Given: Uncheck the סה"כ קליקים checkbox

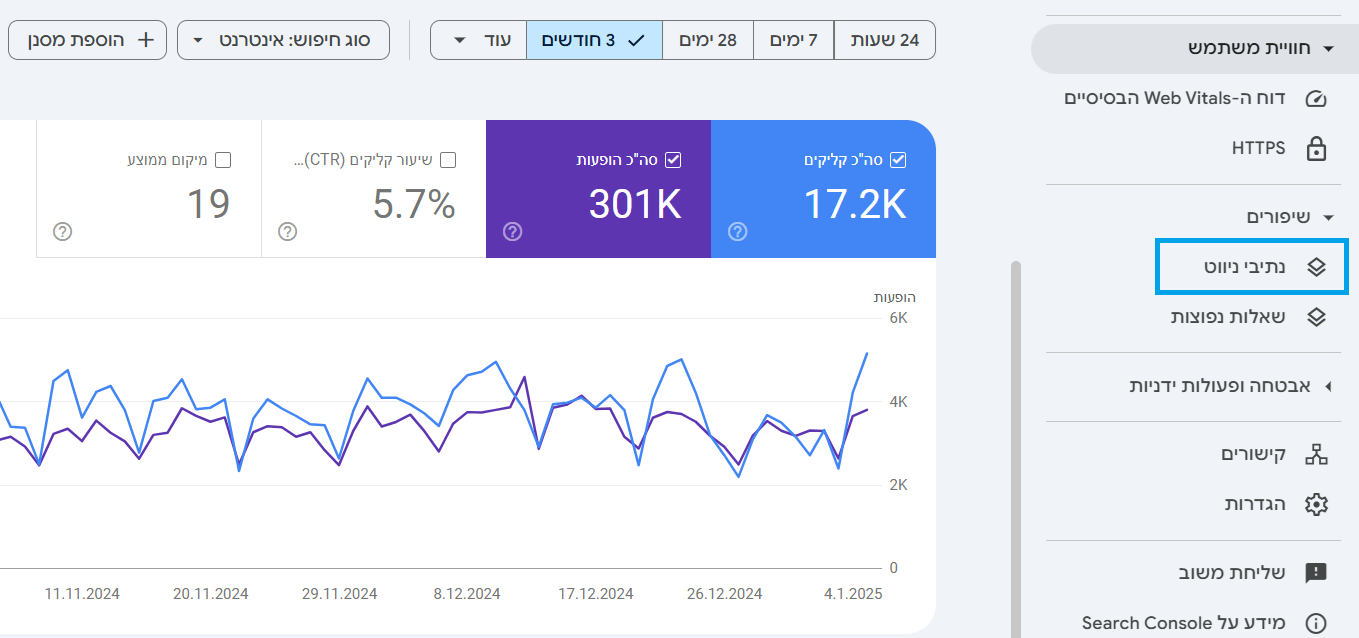Looking at the screenshot, I should coord(898,160).
